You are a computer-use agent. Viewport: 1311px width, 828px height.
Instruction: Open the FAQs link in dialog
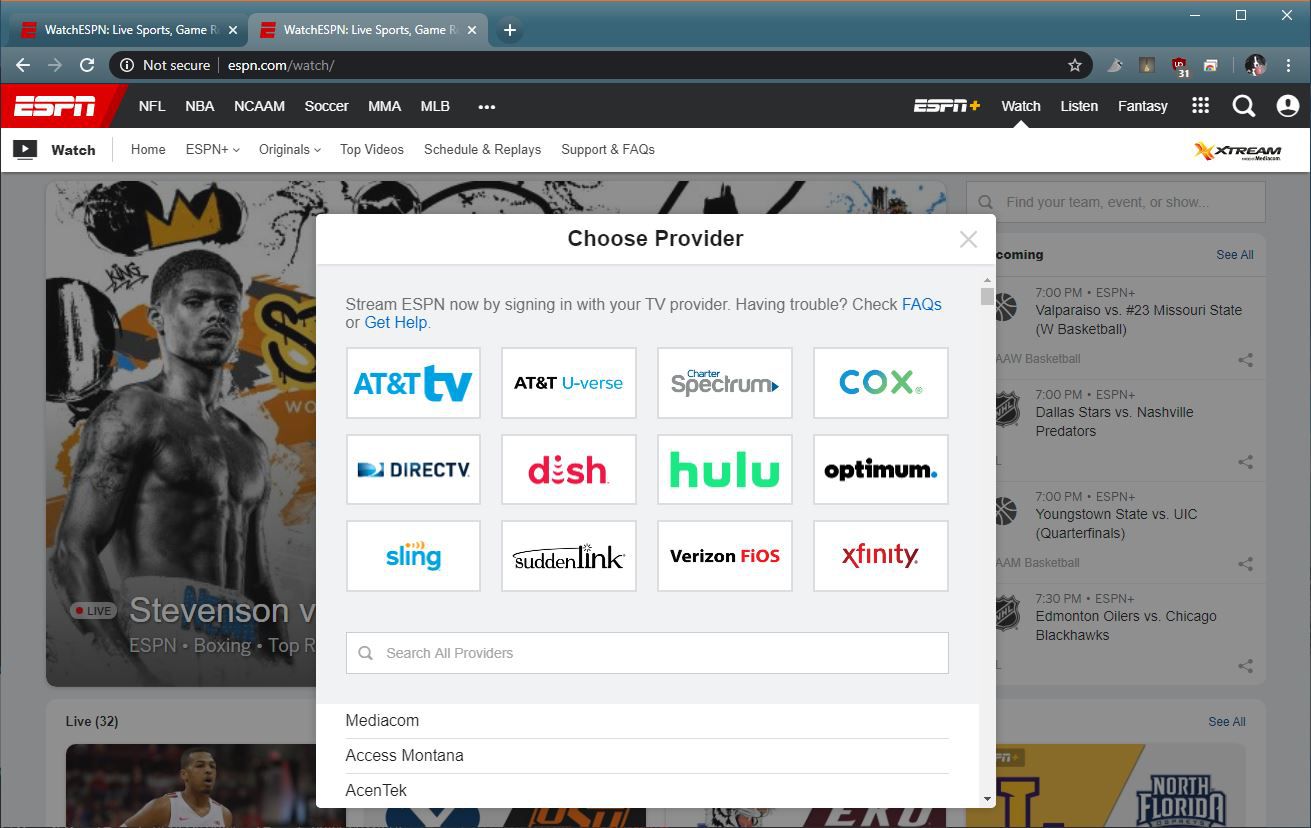[x=922, y=304]
